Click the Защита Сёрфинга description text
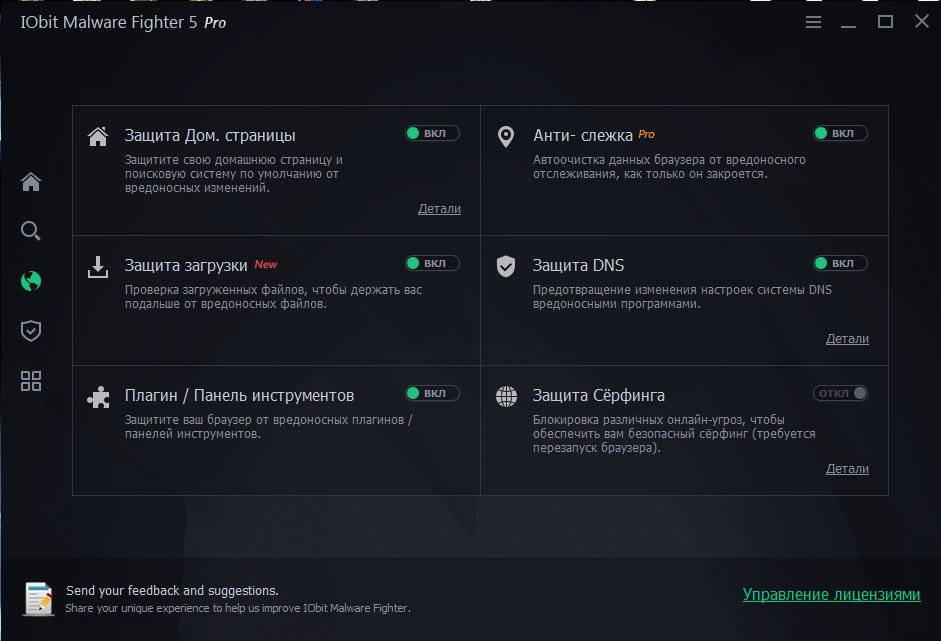This screenshot has height=641, width=941. click(x=674, y=434)
